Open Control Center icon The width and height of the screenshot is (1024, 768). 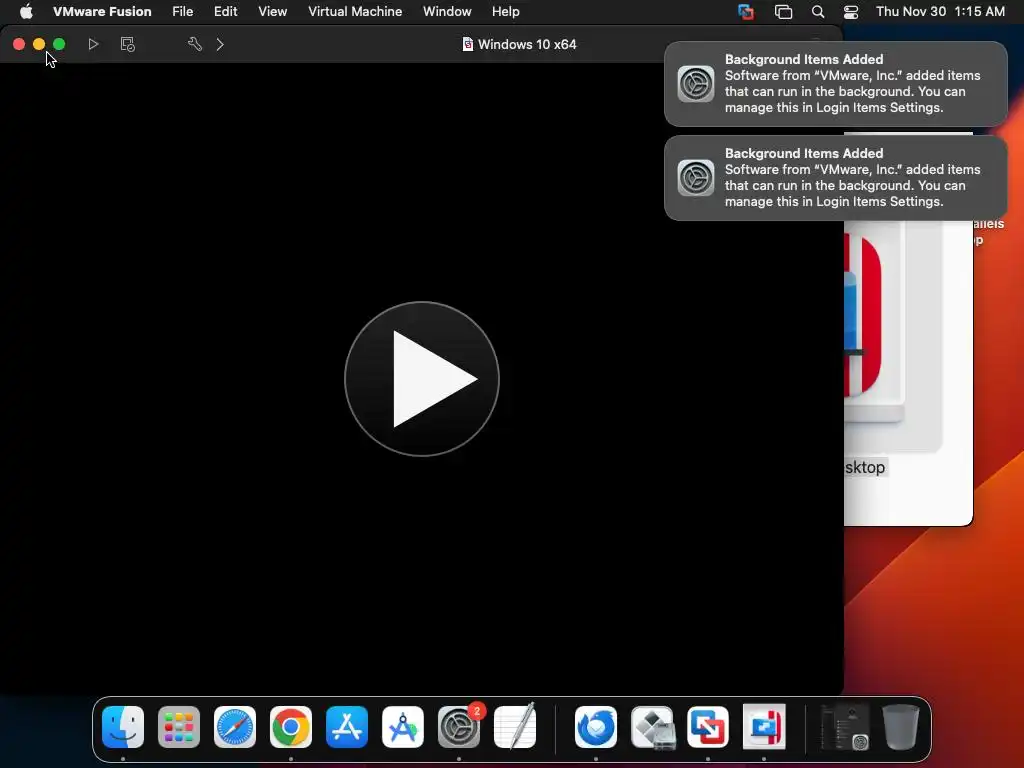851,11
